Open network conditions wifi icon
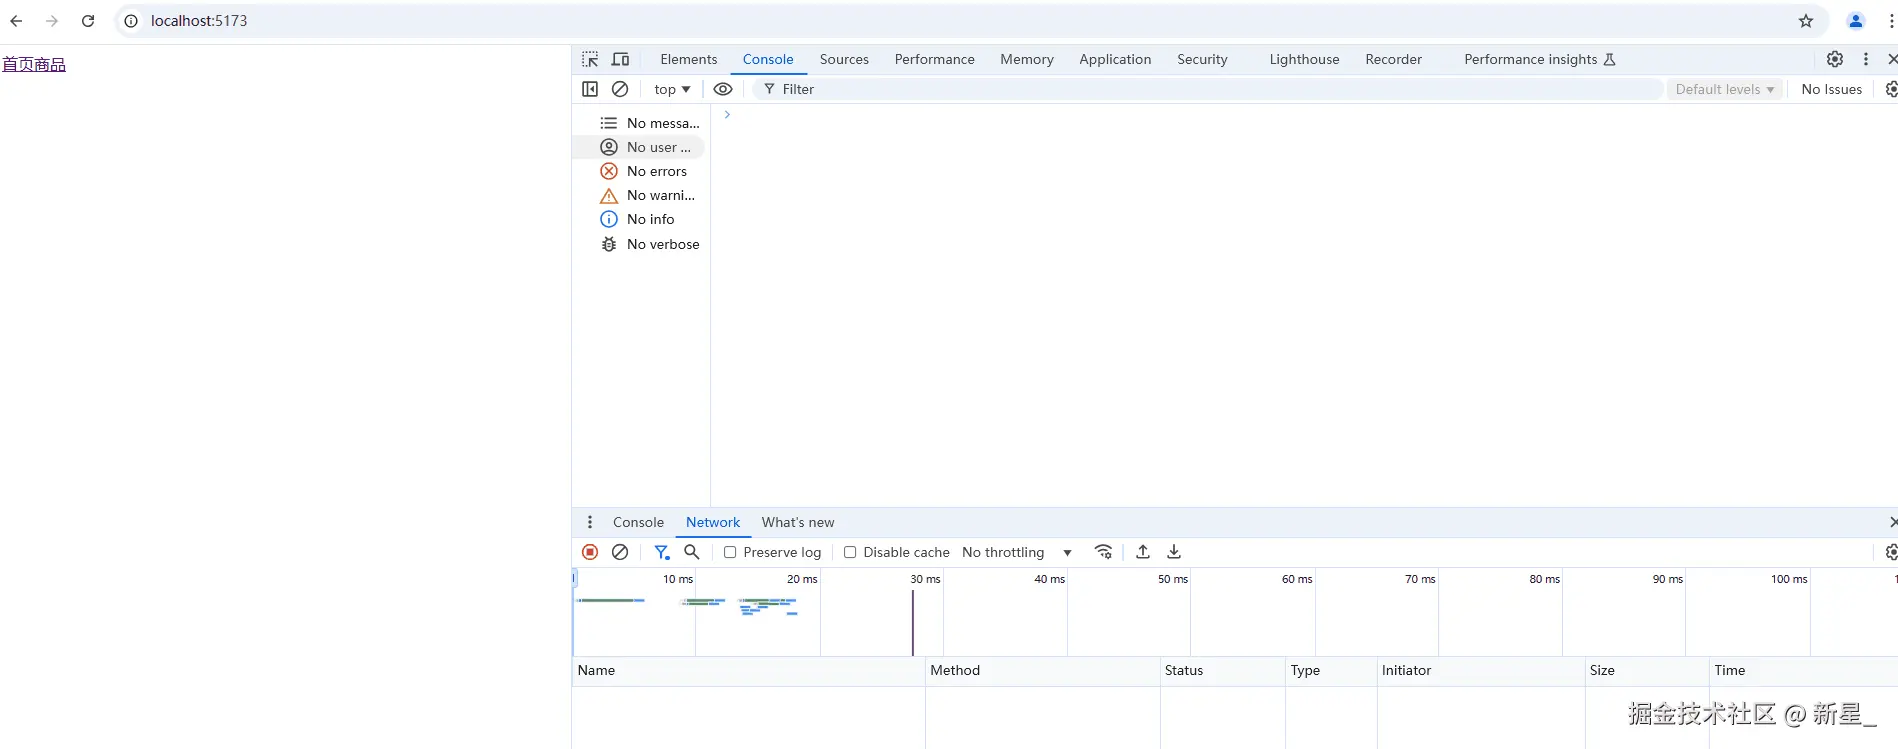 click(x=1104, y=552)
